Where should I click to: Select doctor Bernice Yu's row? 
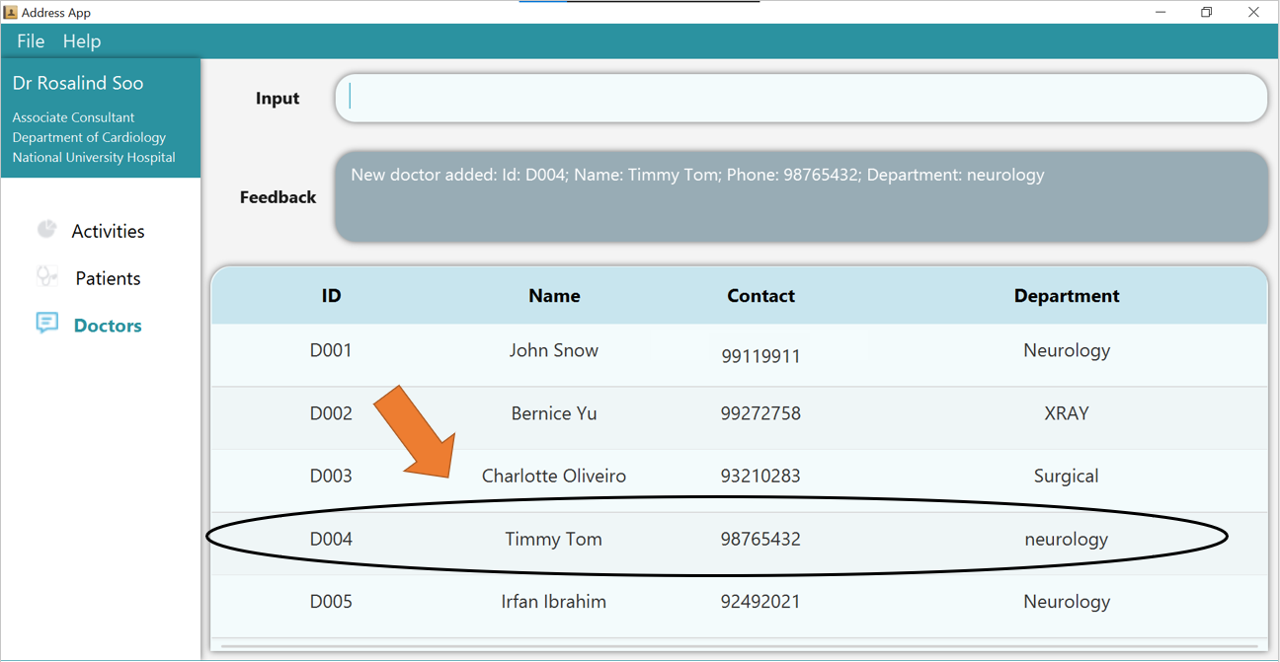tap(554, 414)
